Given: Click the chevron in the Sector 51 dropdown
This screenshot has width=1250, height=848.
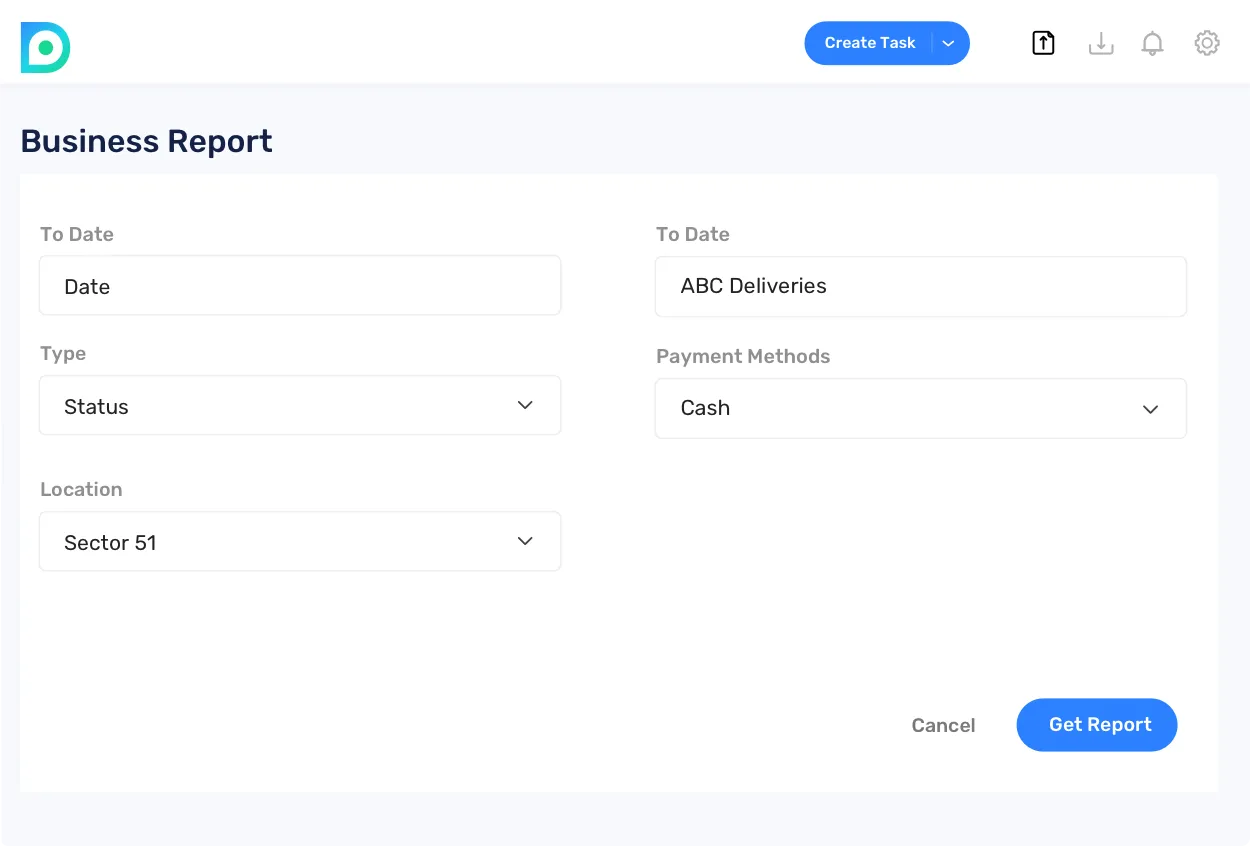Looking at the screenshot, I should point(525,541).
